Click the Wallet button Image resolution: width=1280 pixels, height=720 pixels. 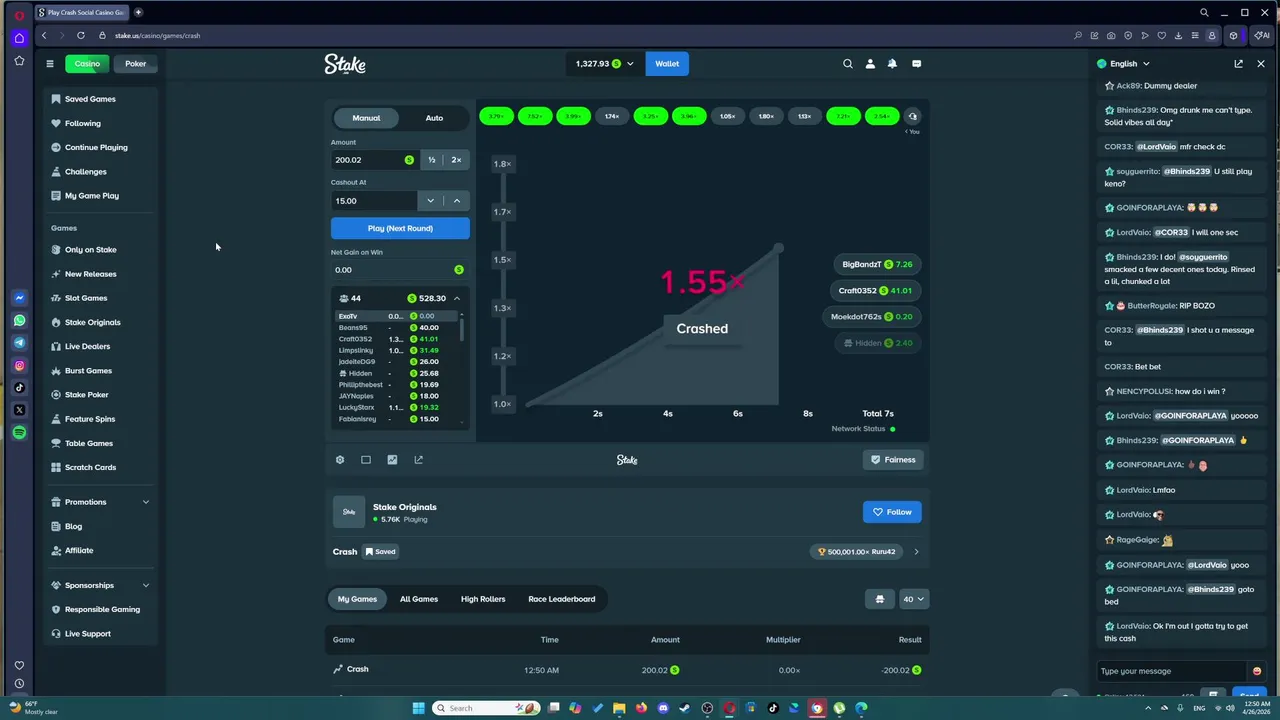pyautogui.click(x=667, y=64)
